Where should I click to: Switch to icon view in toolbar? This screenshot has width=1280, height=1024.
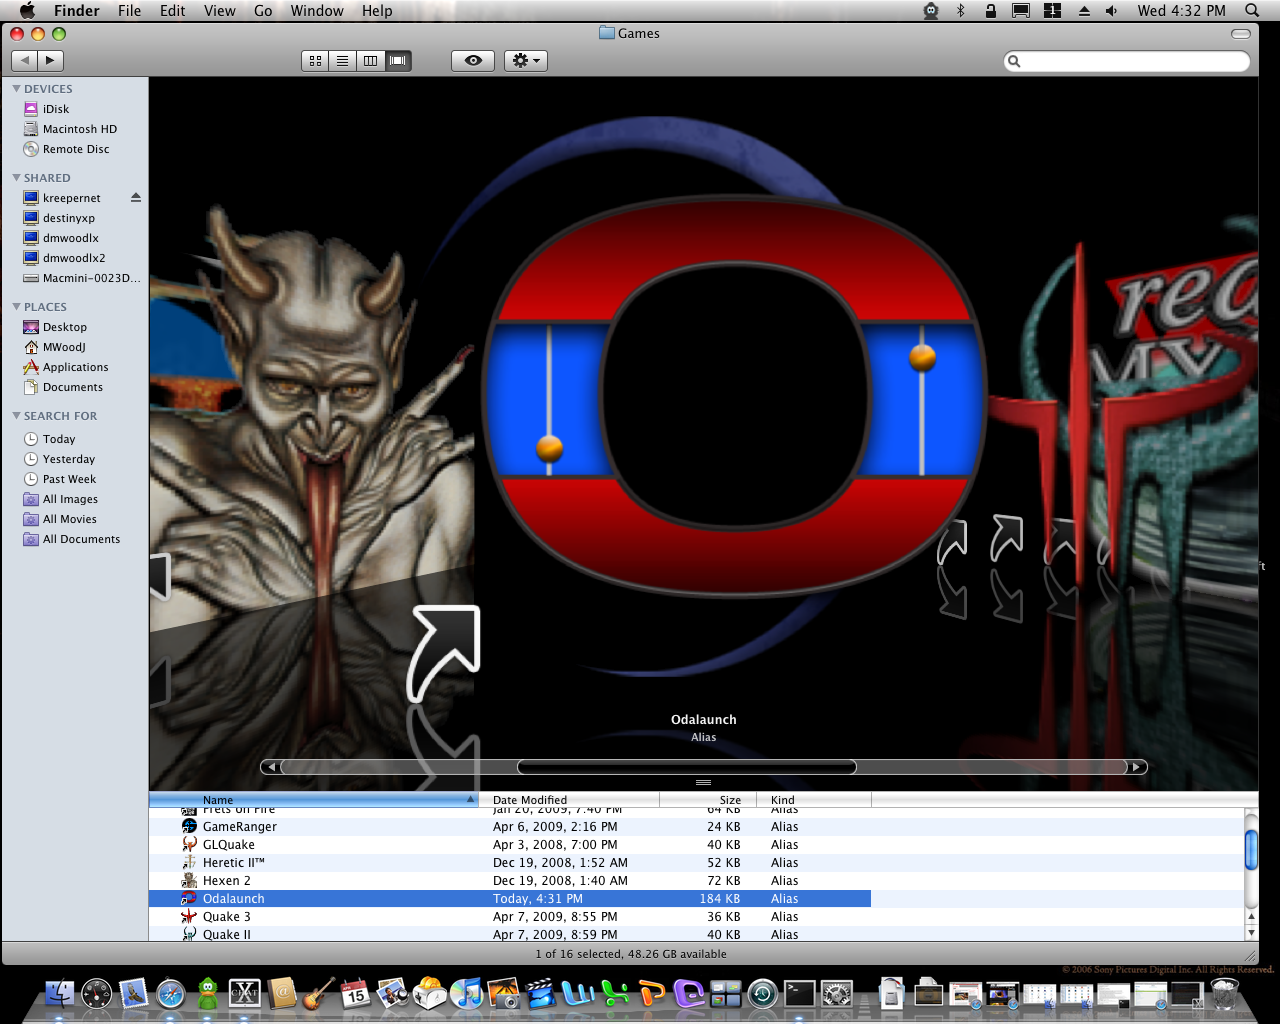point(315,61)
